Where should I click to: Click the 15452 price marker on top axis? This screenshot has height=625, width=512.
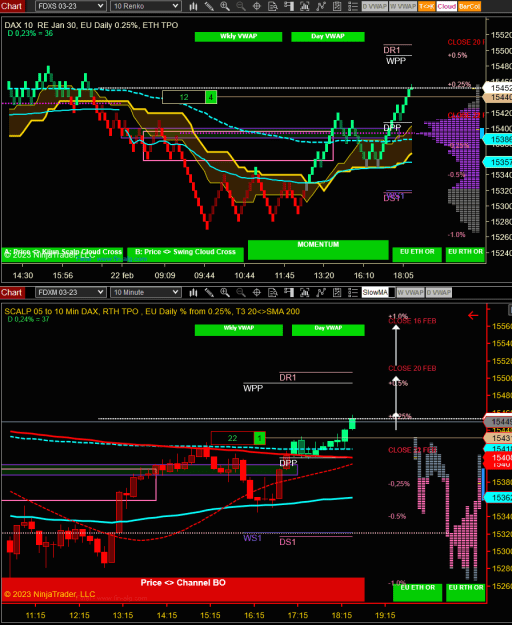click(498, 88)
